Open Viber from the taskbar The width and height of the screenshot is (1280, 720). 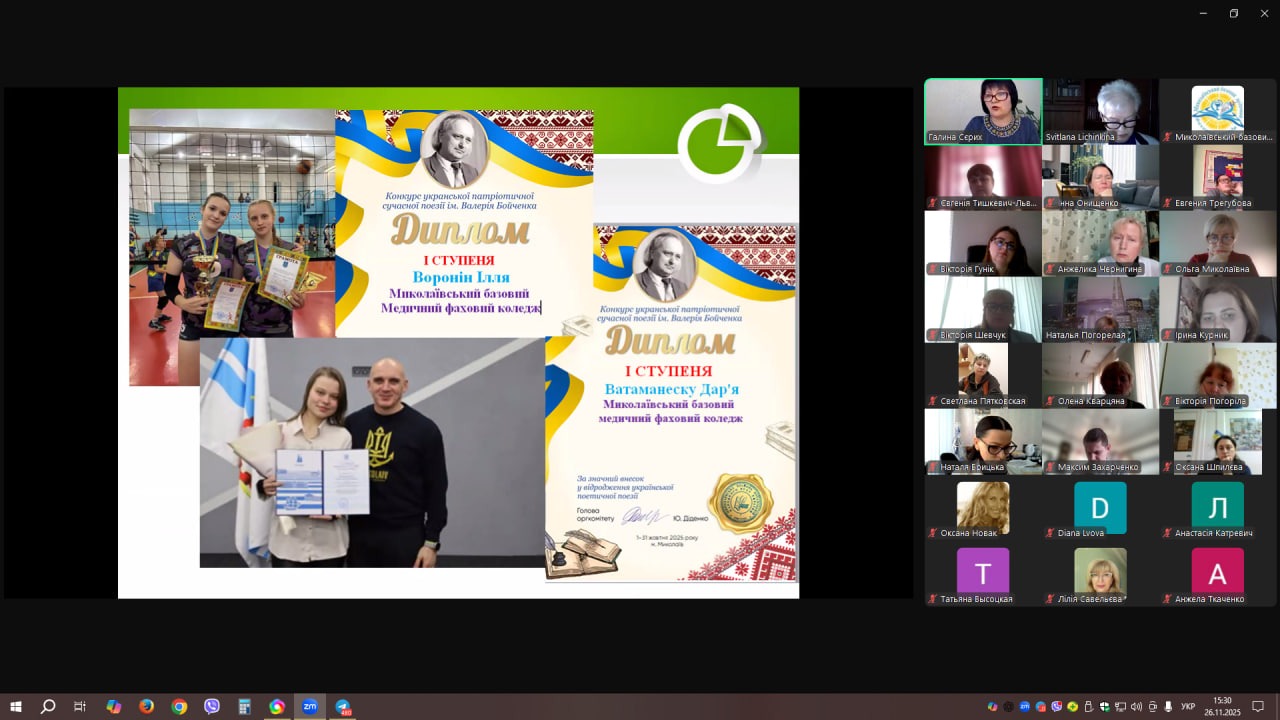click(x=212, y=707)
